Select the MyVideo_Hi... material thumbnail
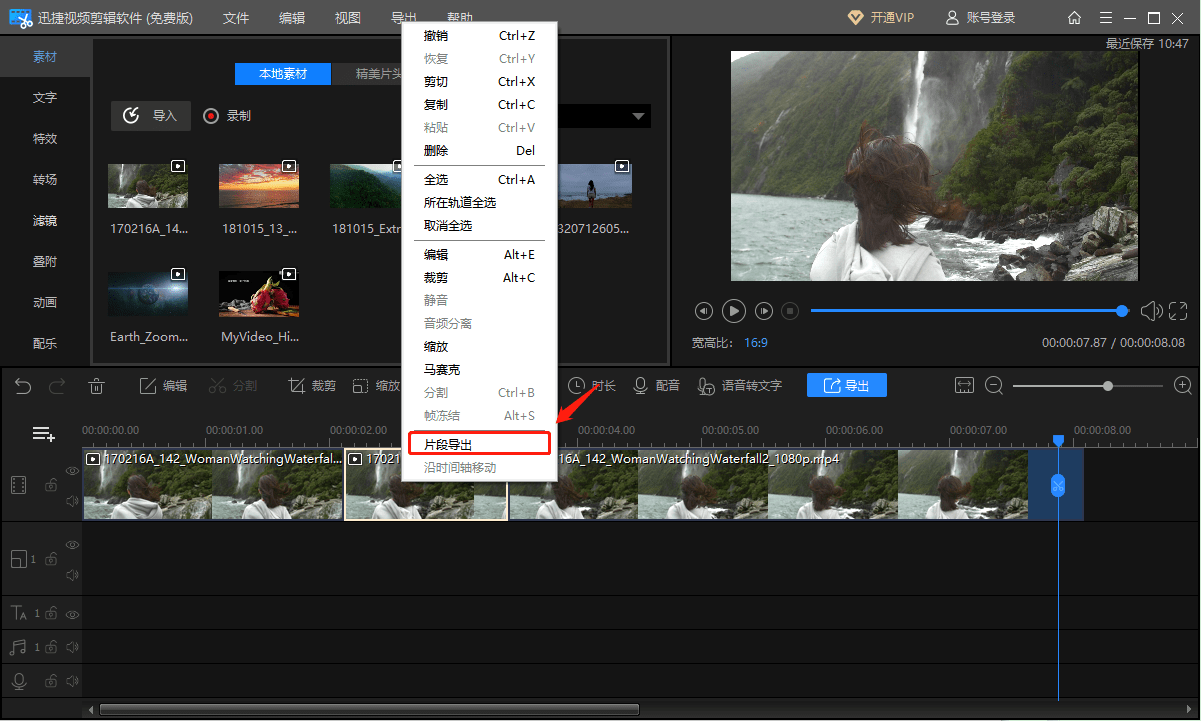This screenshot has width=1201, height=721. 259,294
